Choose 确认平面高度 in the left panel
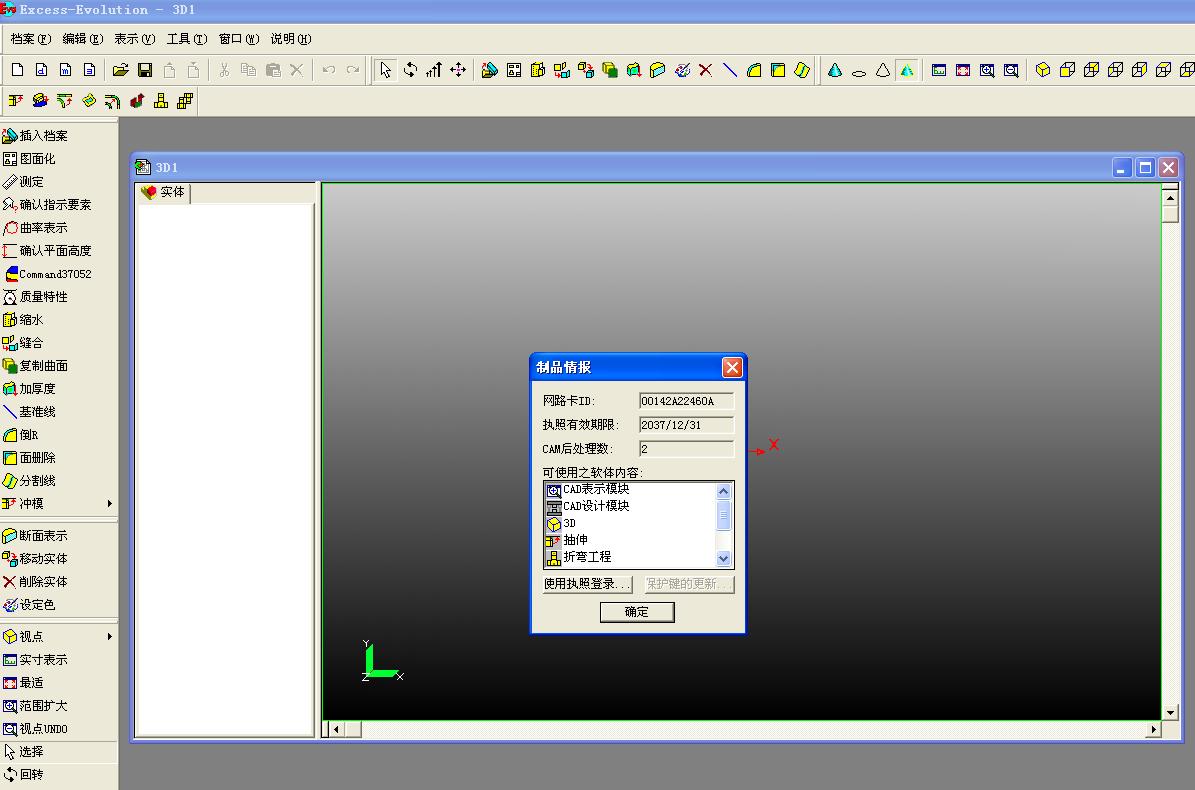This screenshot has height=790, width=1195. [x=47, y=251]
